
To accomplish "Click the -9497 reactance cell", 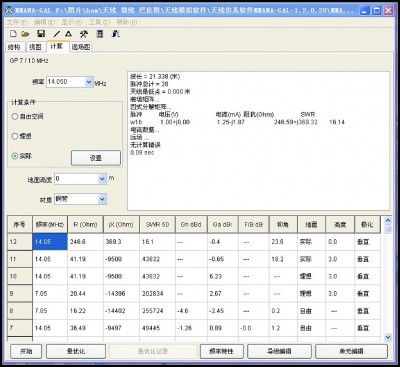I will 121,328.
